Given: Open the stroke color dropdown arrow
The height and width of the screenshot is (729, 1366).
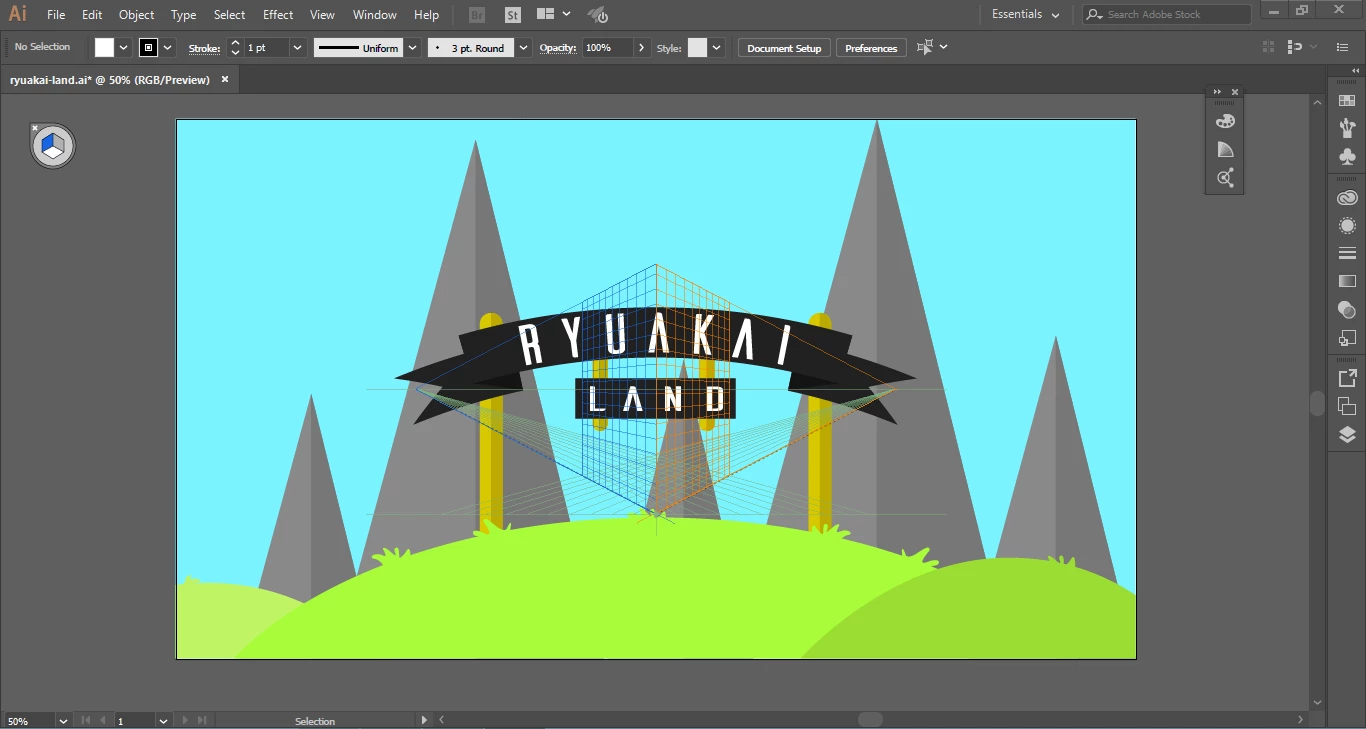Looking at the screenshot, I should 168,47.
